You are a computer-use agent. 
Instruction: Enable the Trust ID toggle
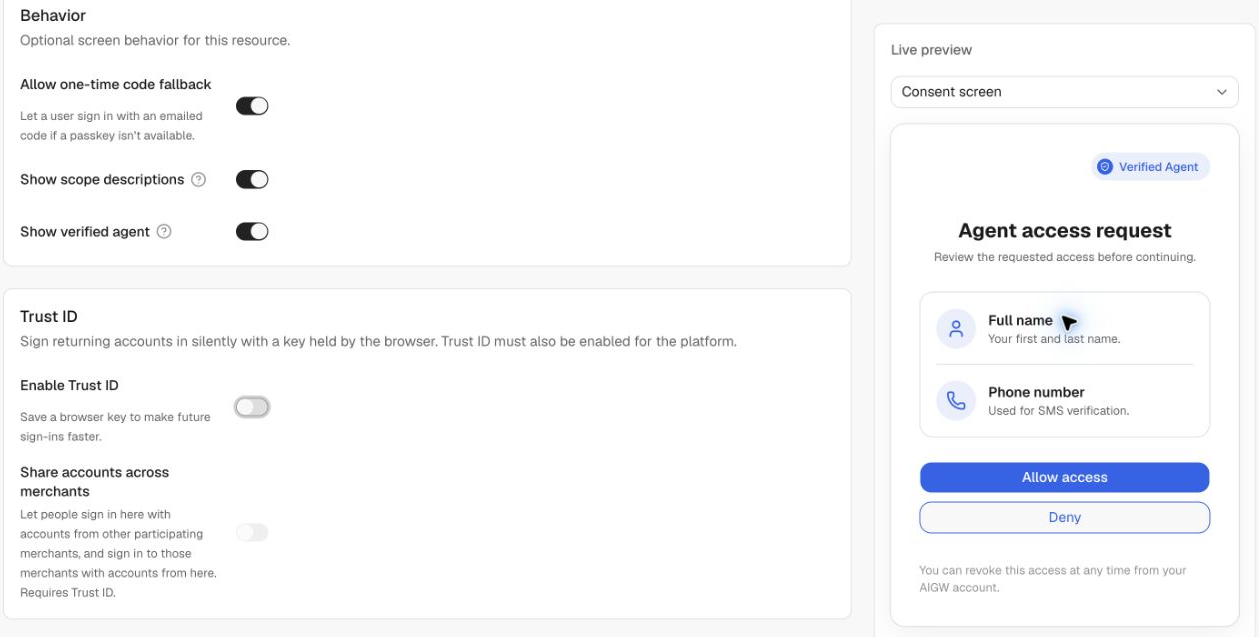coord(252,407)
